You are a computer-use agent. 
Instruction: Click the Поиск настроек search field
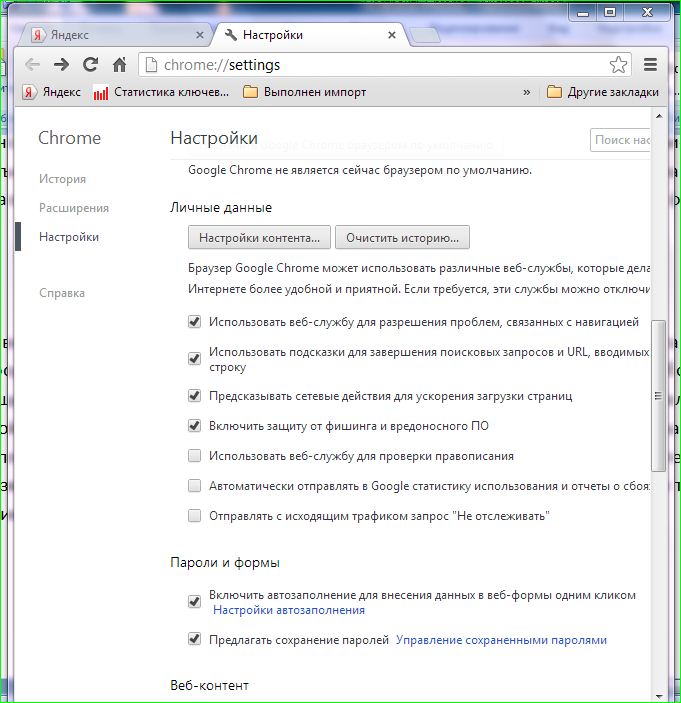coord(620,140)
